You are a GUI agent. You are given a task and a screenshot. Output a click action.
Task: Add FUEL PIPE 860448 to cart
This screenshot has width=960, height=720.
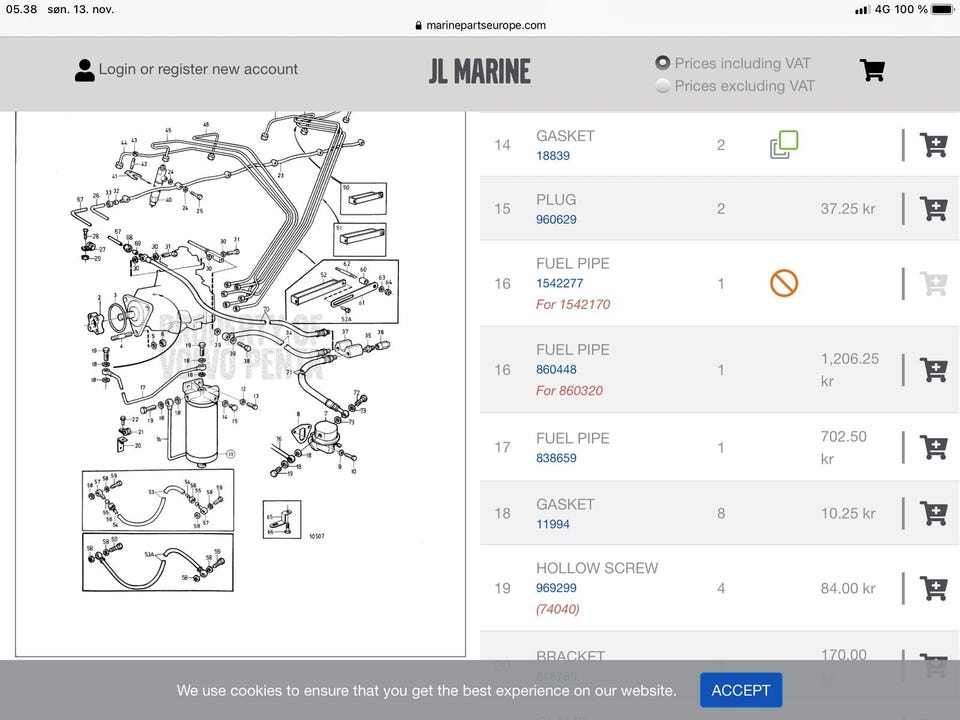tap(934, 370)
